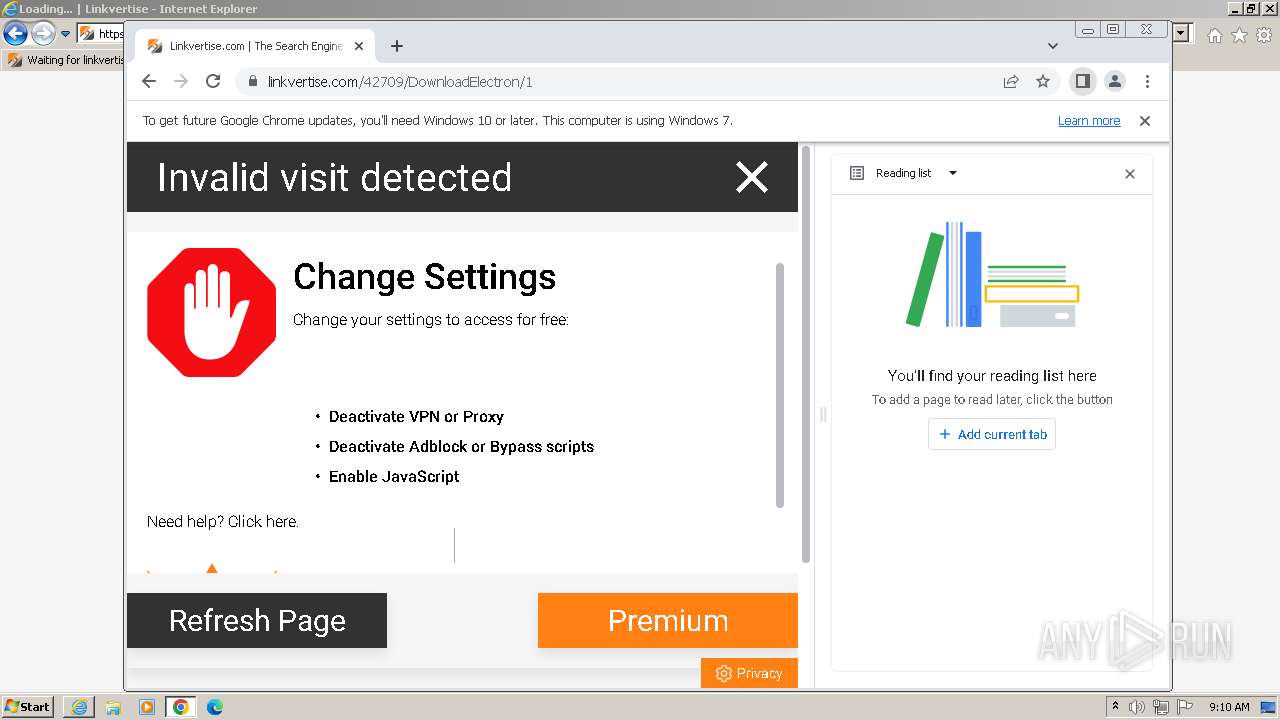Open the Windows Start menu
This screenshot has width=1280, height=720.
pos(28,707)
